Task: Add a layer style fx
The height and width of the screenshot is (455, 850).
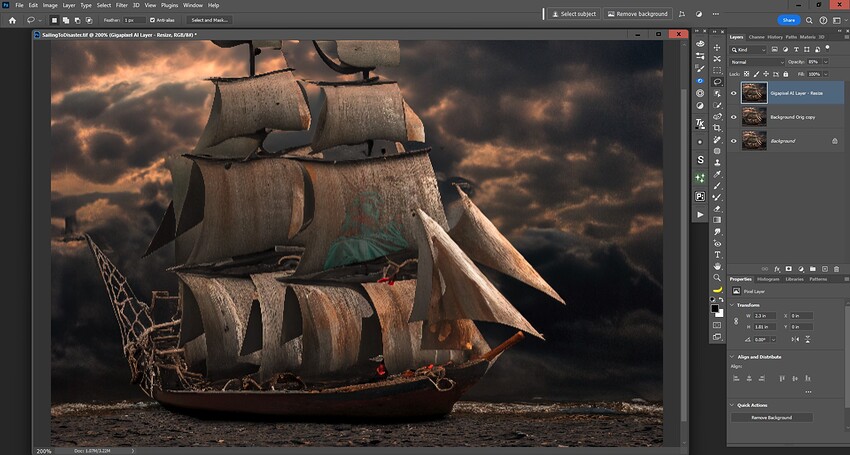Action: point(777,269)
